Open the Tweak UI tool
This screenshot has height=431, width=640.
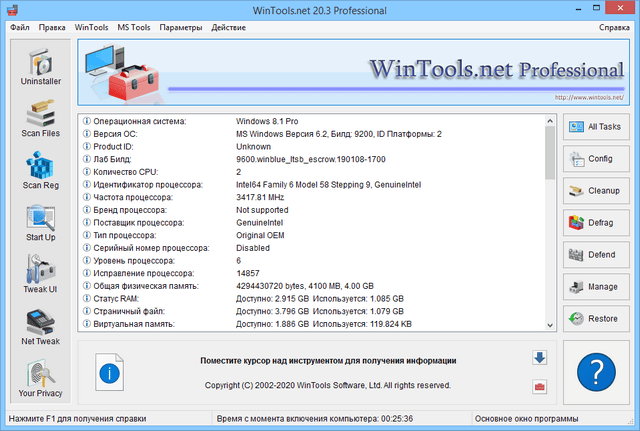pyautogui.click(x=40, y=274)
